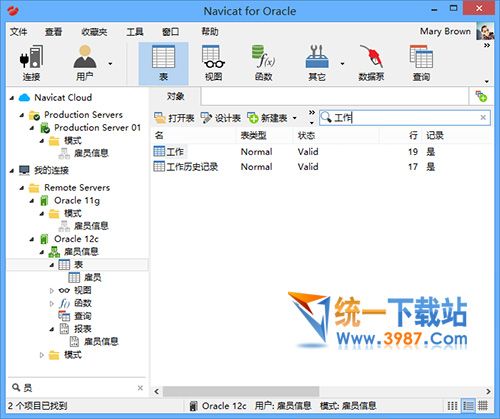Open the 视图 view toolbar icon
The height and width of the screenshot is (419, 500).
(213, 57)
